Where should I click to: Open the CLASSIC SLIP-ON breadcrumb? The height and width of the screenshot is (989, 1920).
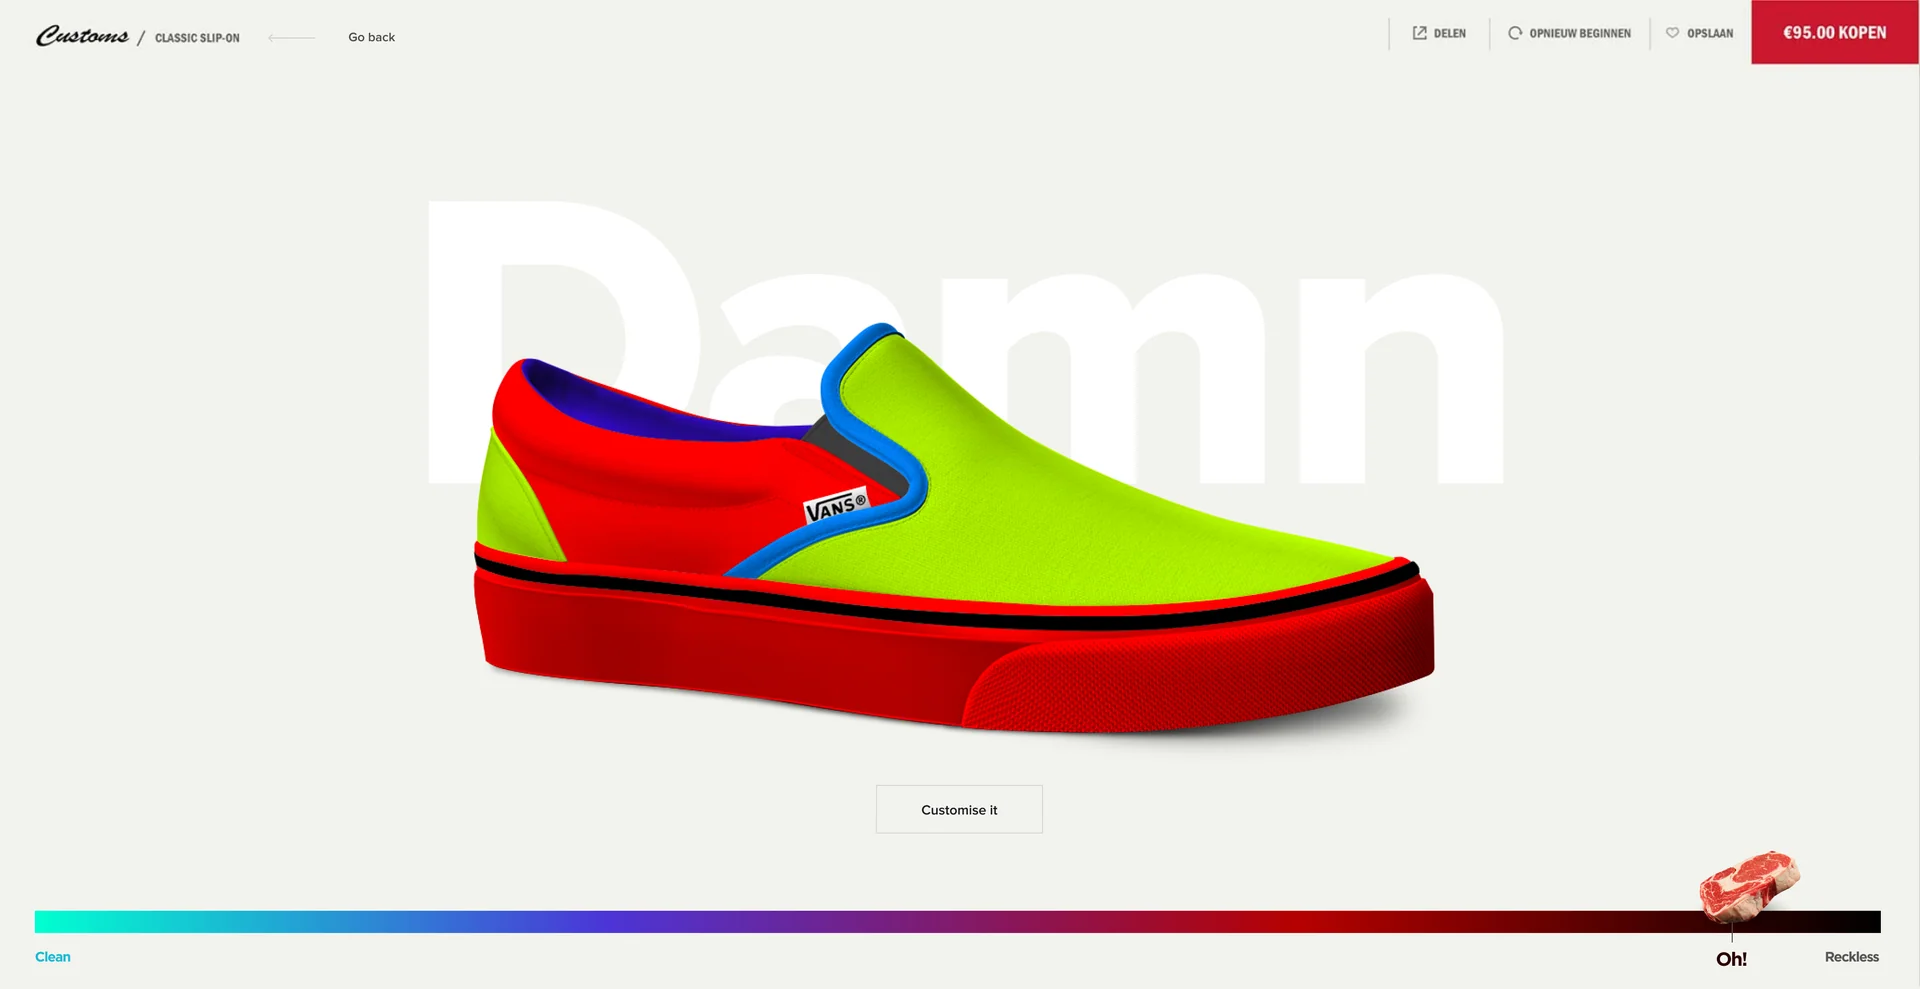(197, 38)
